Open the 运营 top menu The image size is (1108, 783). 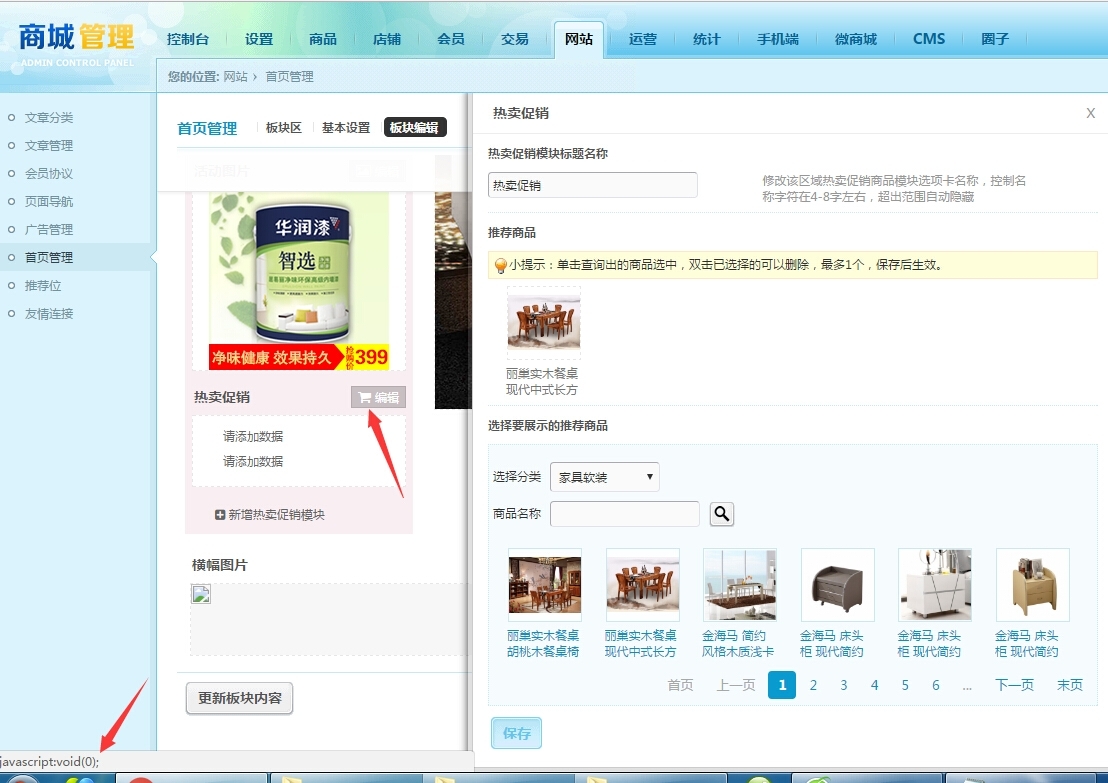click(643, 40)
